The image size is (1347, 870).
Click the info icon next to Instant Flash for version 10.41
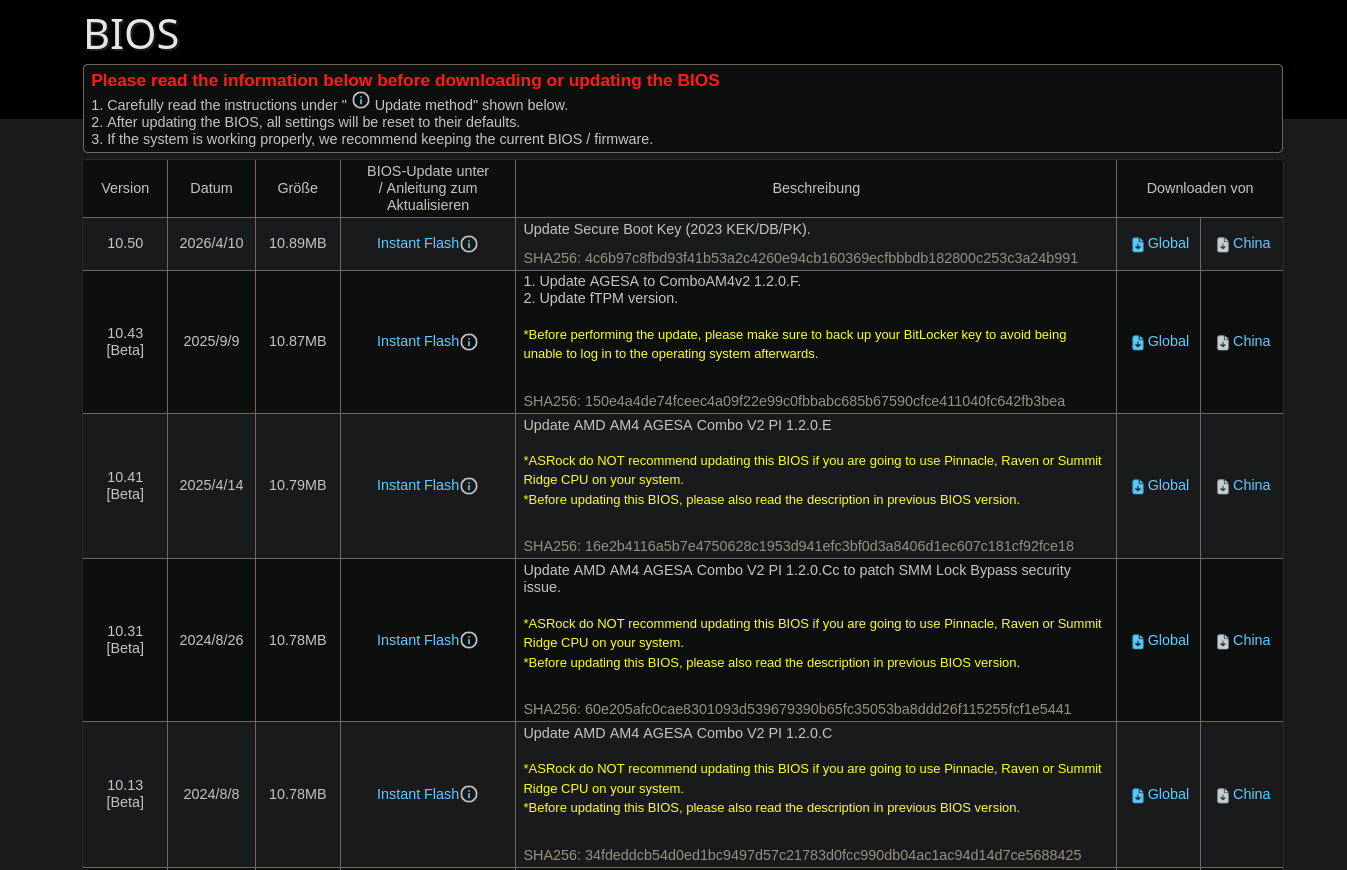(x=469, y=486)
